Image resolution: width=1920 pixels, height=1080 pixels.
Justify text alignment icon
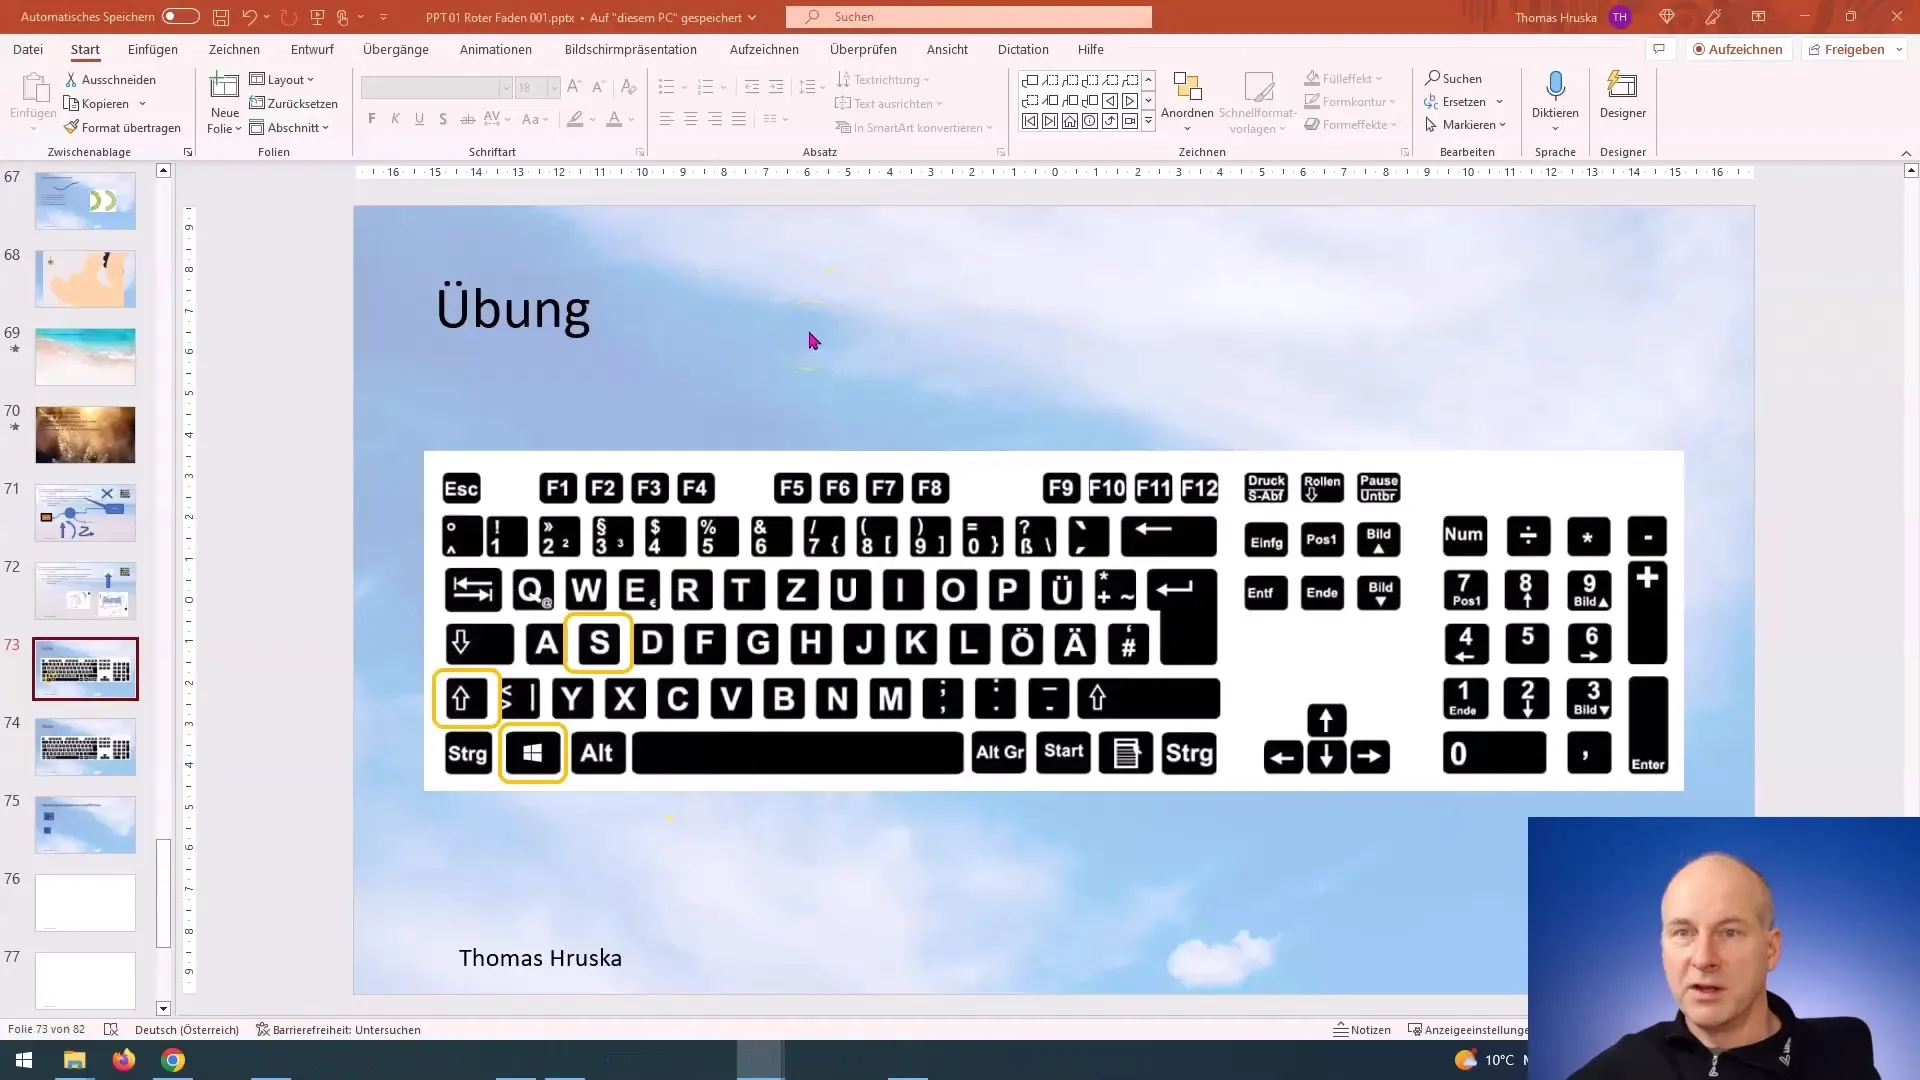click(738, 119)
